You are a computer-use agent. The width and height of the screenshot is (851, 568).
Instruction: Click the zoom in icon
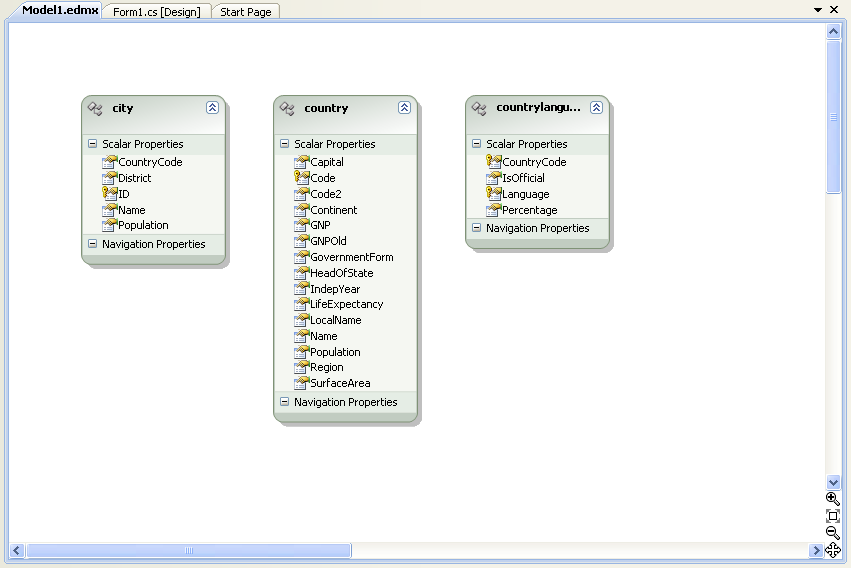[x=833, y=498]
